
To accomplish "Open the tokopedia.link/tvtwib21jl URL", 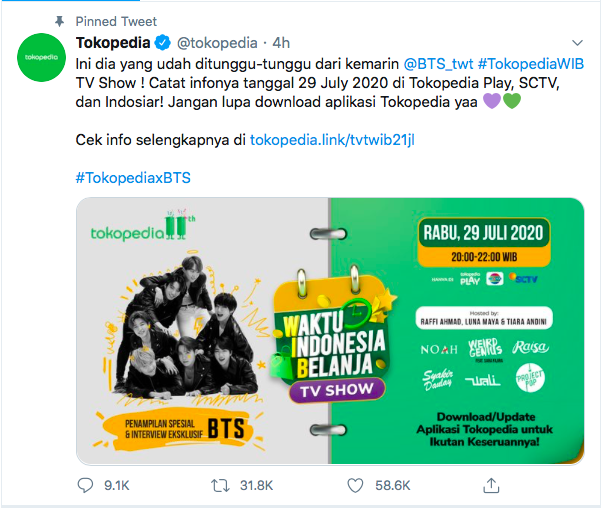I will point(332,140).
